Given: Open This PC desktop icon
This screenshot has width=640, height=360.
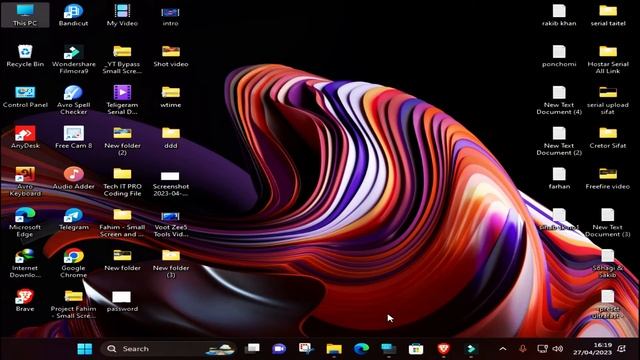Looking at the screenshot, I should 25,15.
